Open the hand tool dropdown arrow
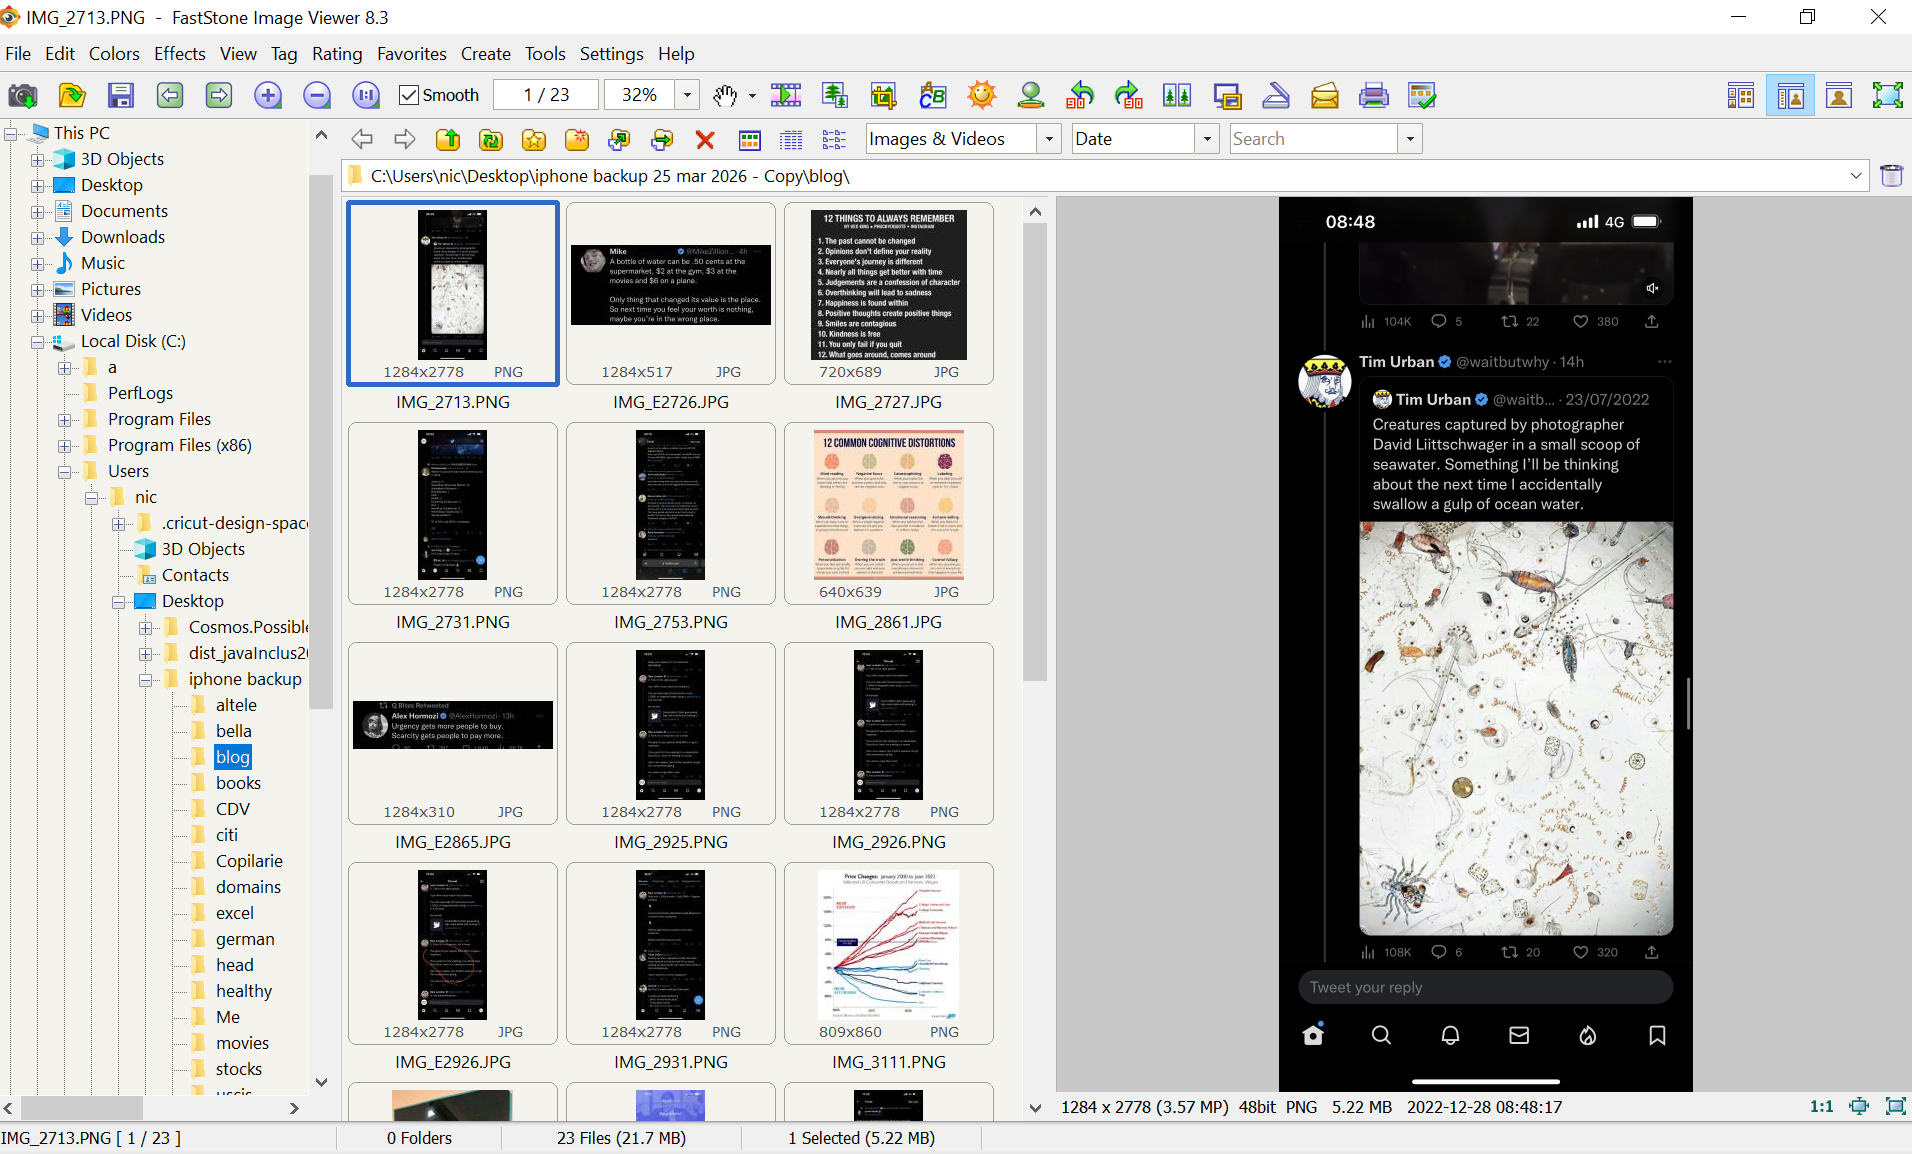 tap(752, 96)
